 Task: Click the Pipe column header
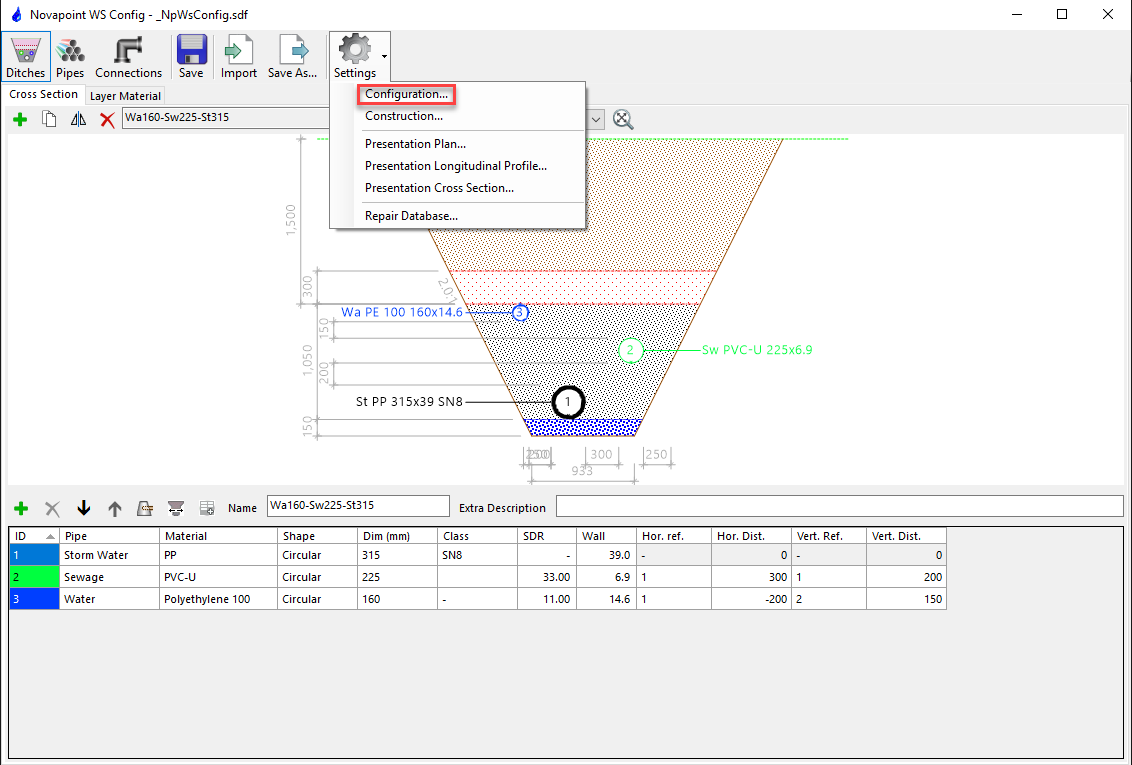(109, 536)
